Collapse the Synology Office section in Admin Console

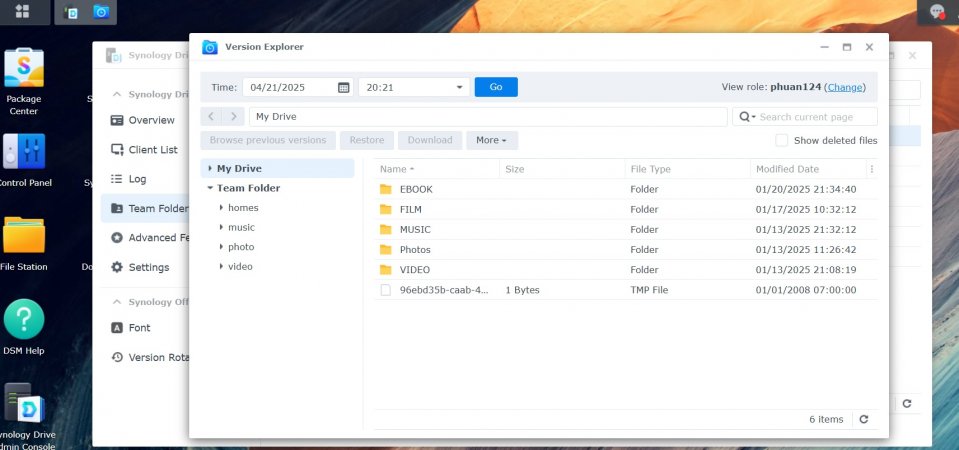[x=116, y=302]
